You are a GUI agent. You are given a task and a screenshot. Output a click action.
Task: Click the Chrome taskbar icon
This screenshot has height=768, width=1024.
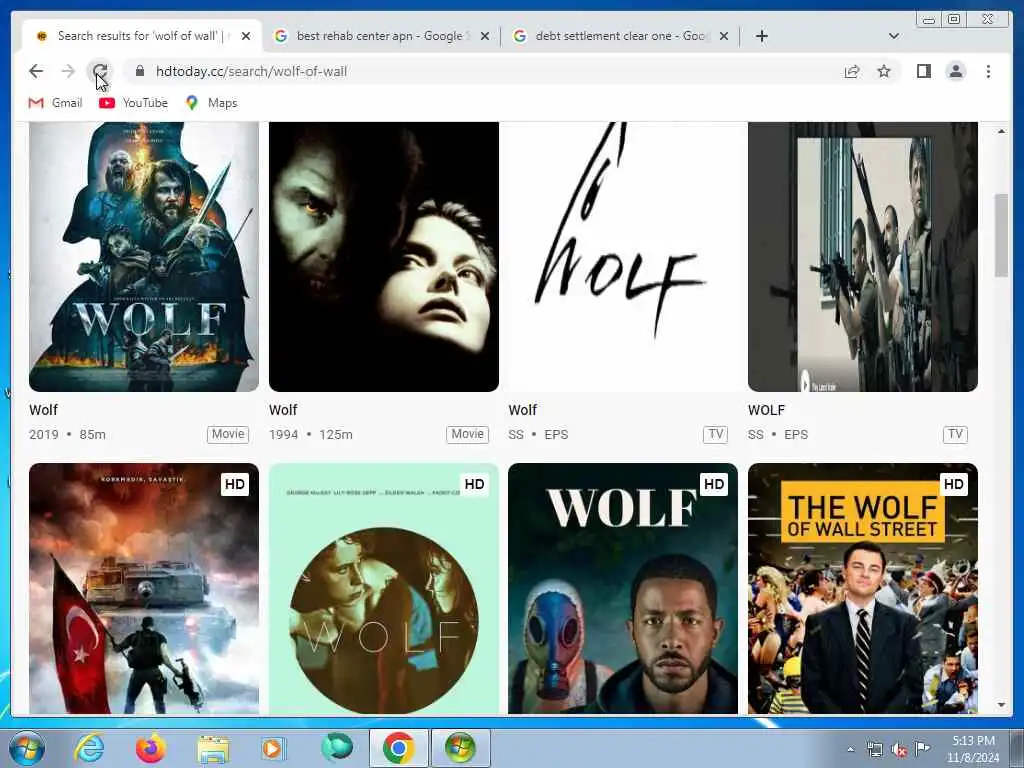(398, 748)
